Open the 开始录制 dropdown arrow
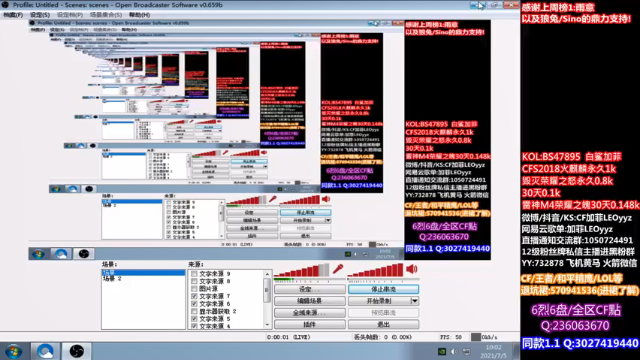The height and width of the screenshot is (360, 640). 414,301
